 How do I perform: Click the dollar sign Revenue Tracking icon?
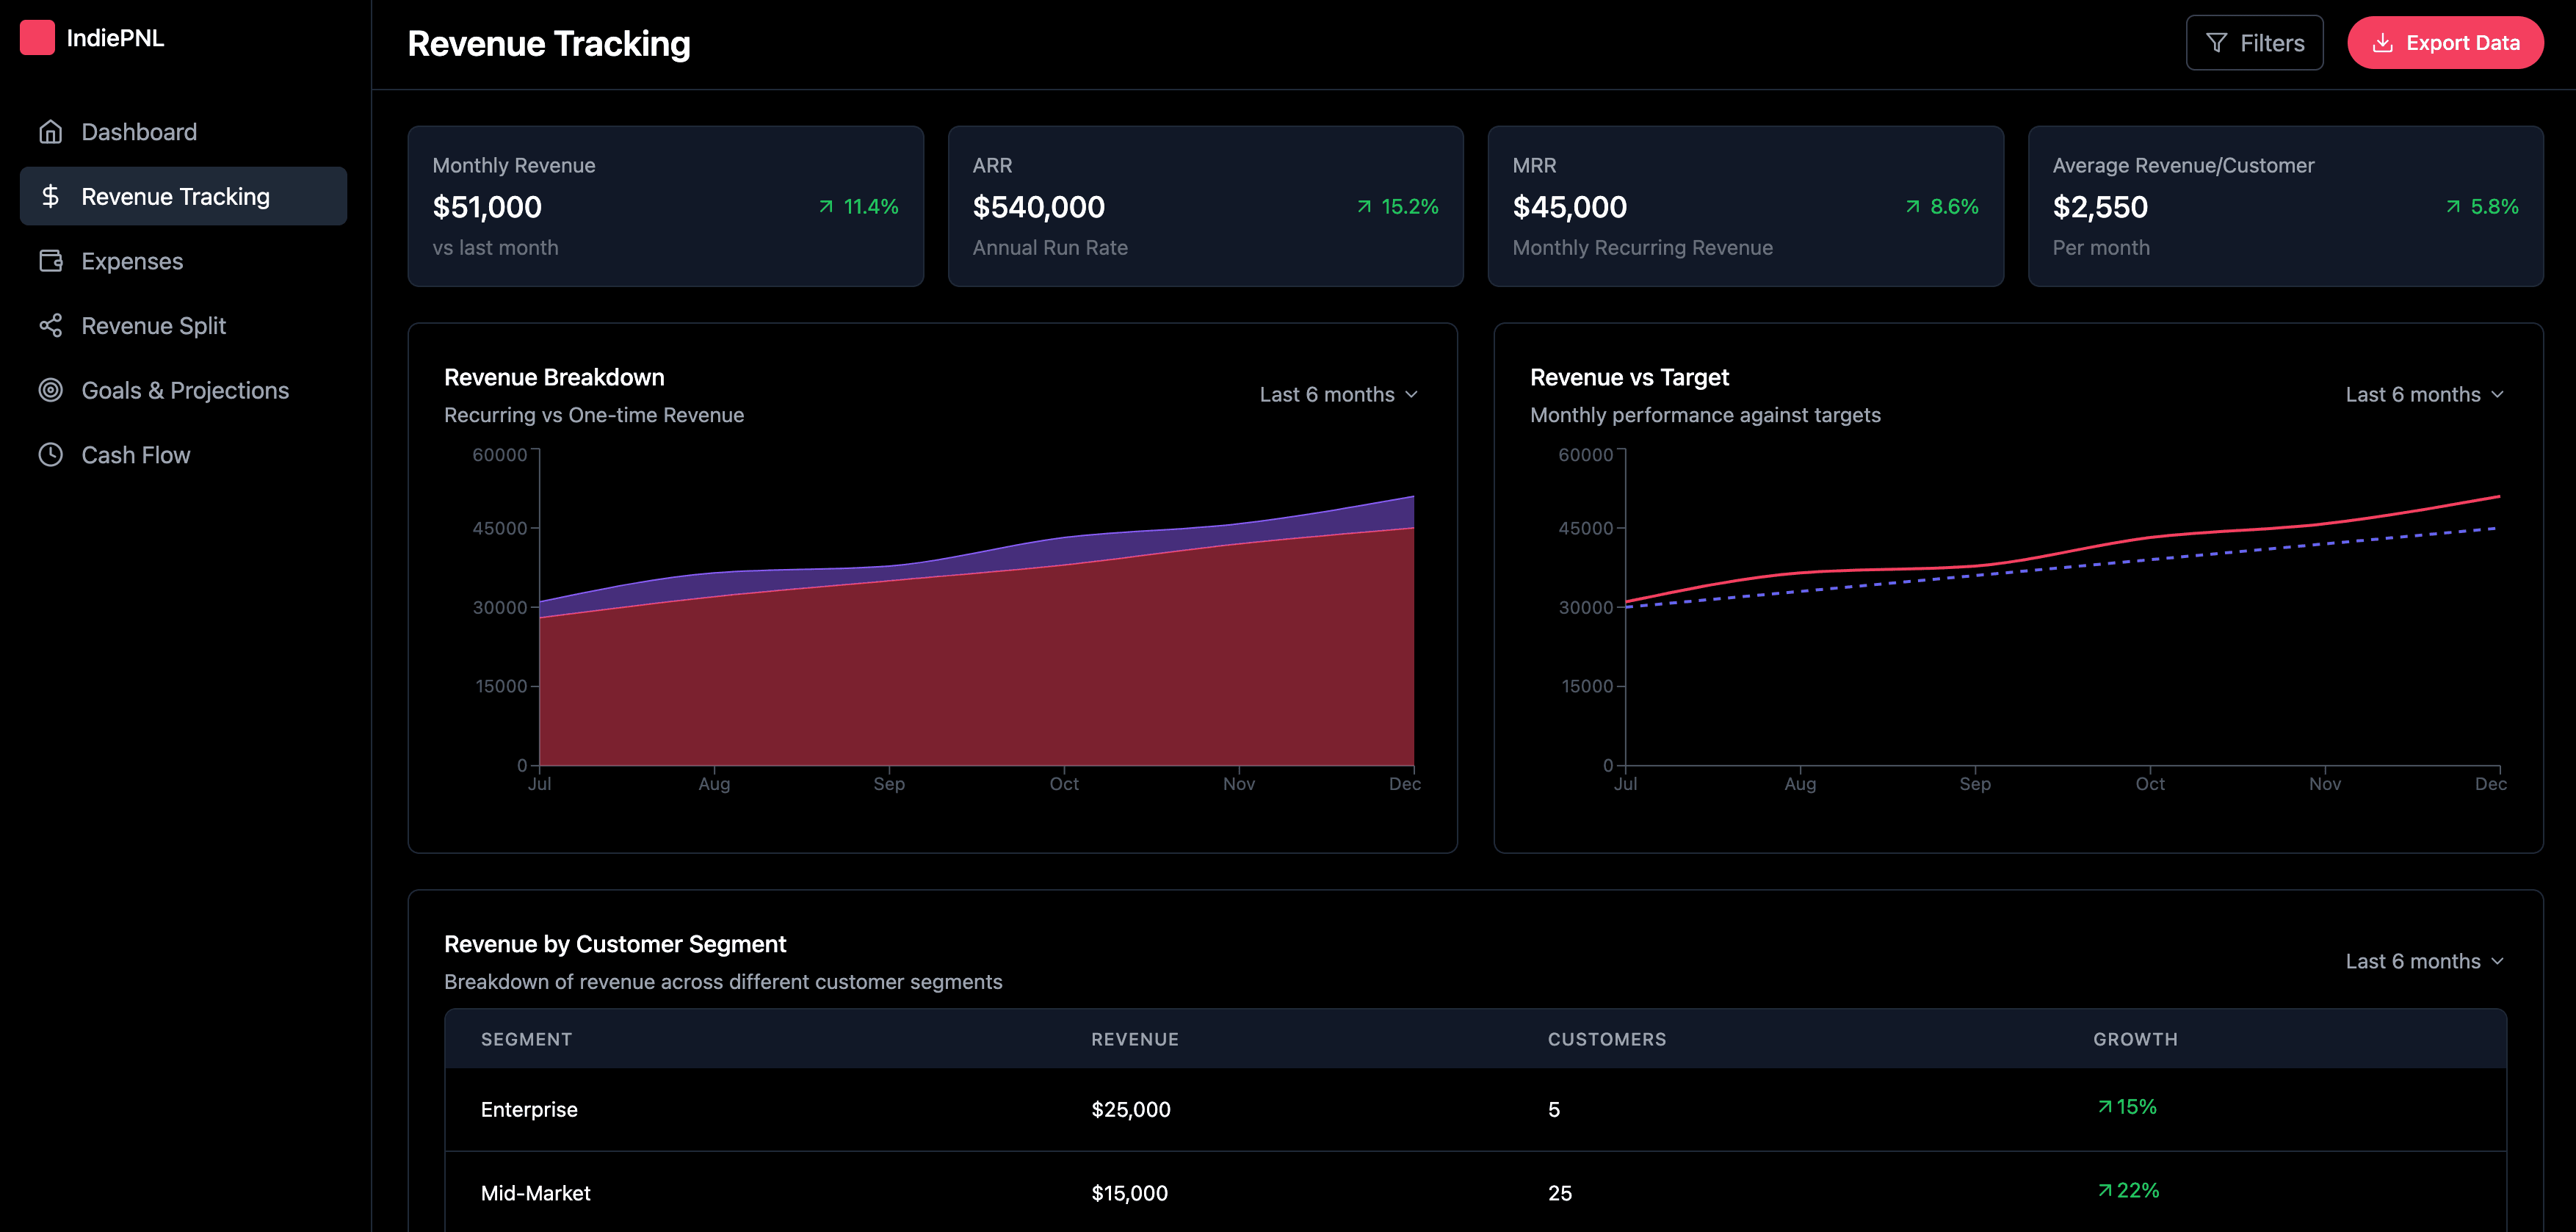tap(51, 196)
